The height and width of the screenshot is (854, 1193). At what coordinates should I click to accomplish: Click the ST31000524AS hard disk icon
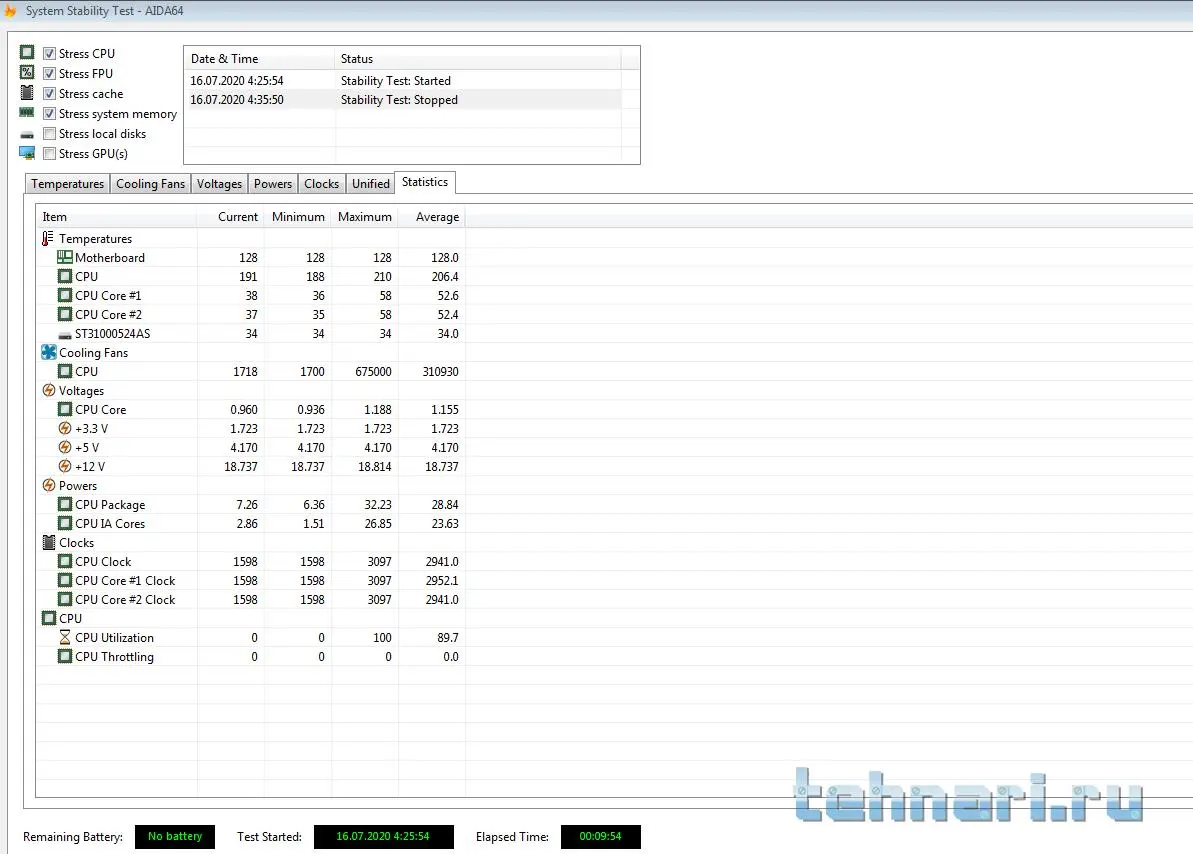[x=65, y=334]
